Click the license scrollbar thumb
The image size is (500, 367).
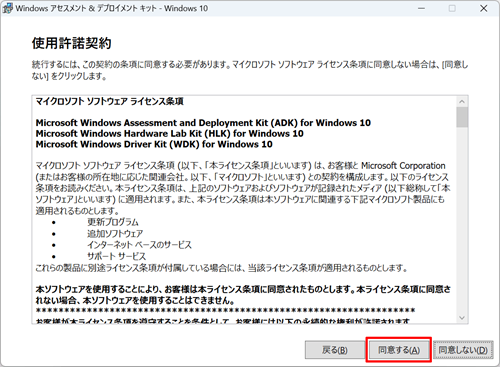[x=462, y=117]
